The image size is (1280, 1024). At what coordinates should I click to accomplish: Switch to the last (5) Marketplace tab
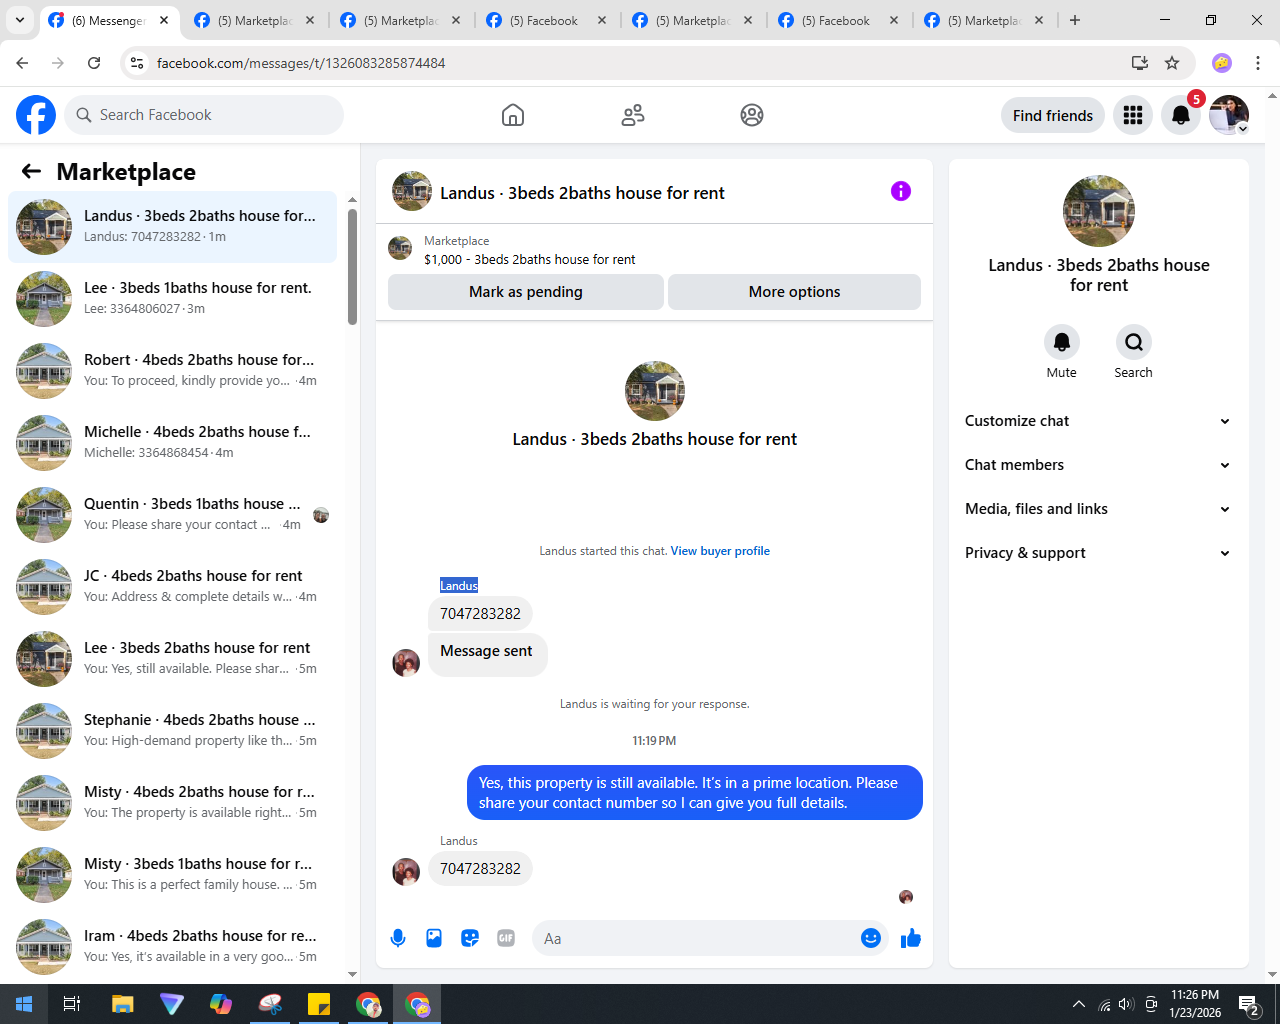pos(984,20)
